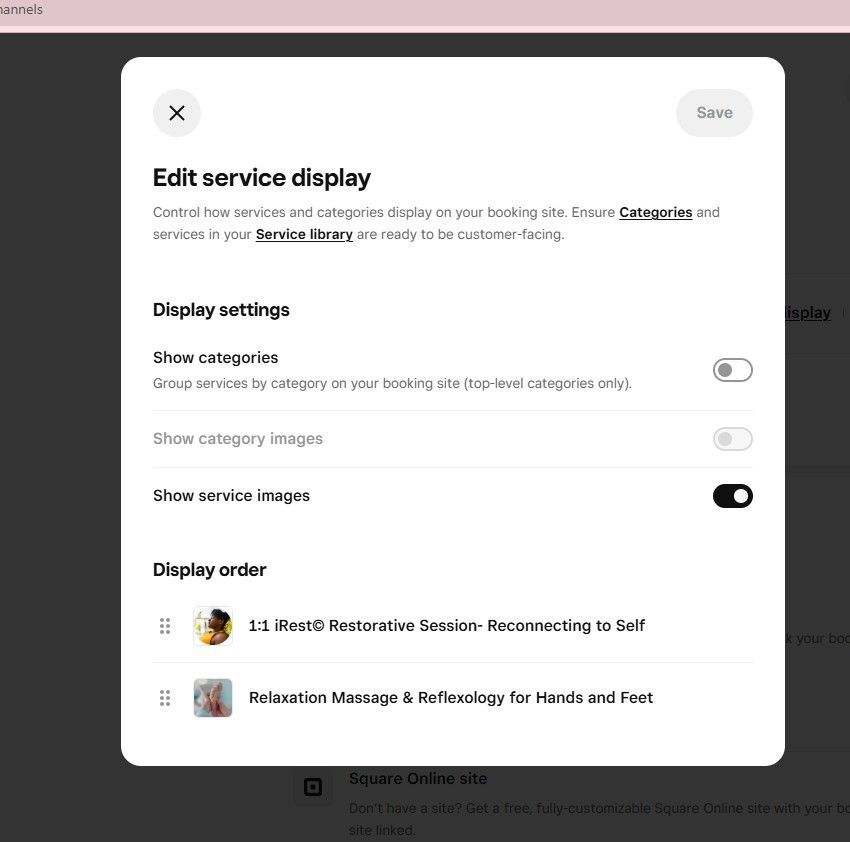Click the Square Online site icon behind dialog
This screenshot has width=850, height=842.
click(x=313, y=787)
